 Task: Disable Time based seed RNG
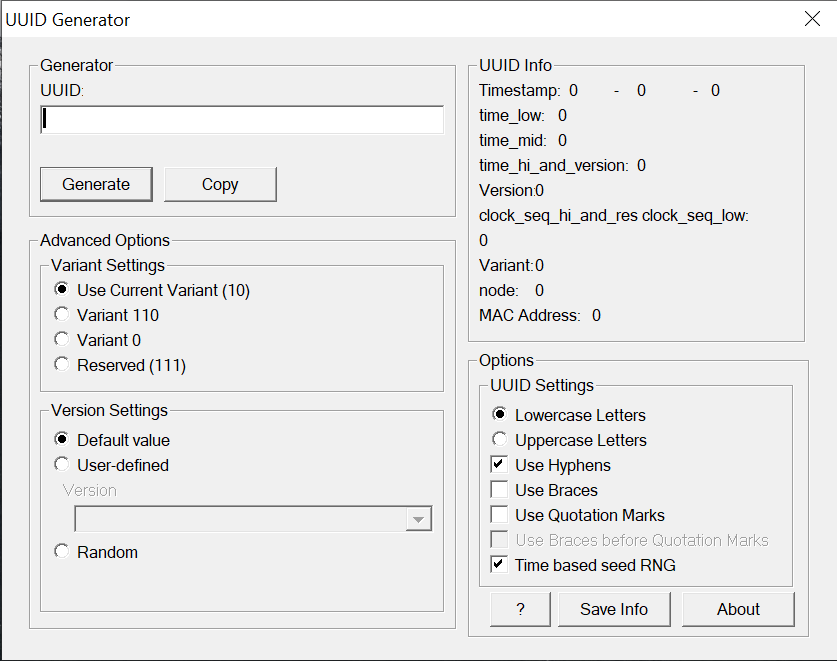click(x=499, y=565)
